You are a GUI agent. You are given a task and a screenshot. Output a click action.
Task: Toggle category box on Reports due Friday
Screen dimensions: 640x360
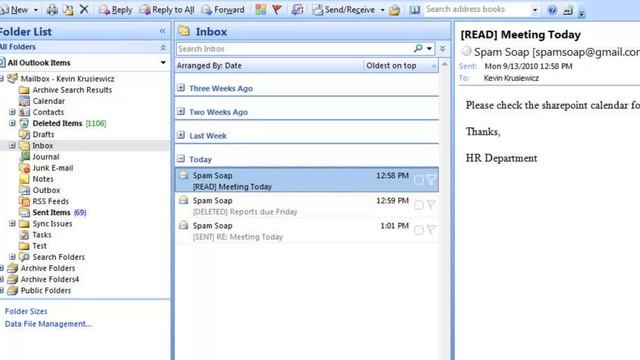(x=419, y=205)
